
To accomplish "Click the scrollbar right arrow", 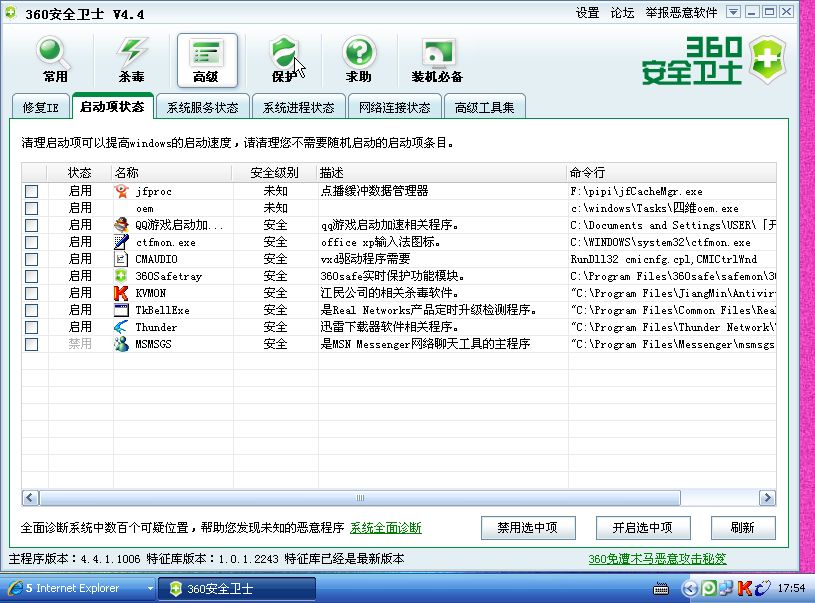I will coord(767,497).
